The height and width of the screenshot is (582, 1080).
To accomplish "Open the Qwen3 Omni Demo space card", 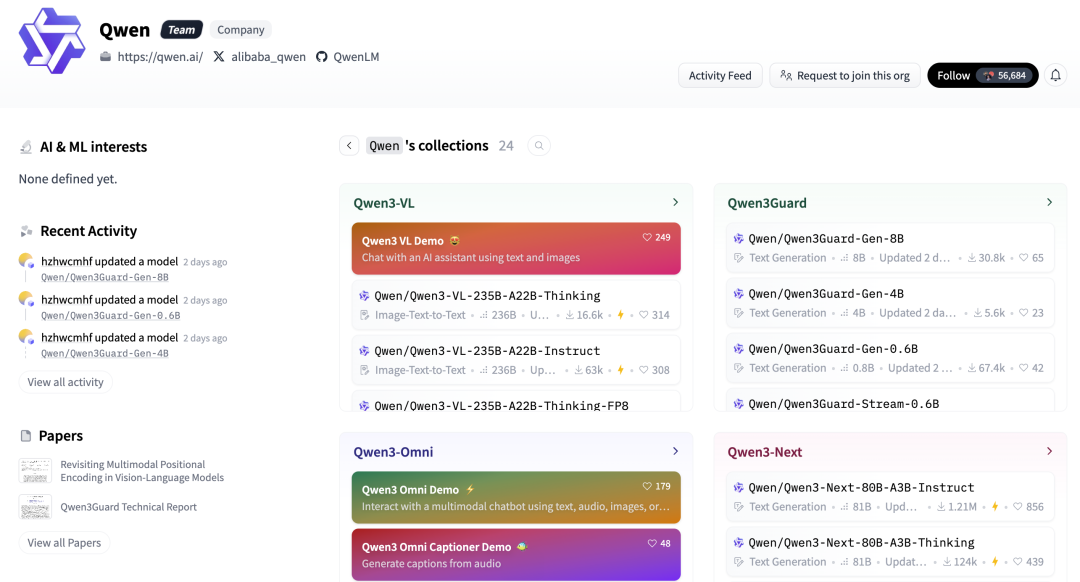I will click(516, 497).
